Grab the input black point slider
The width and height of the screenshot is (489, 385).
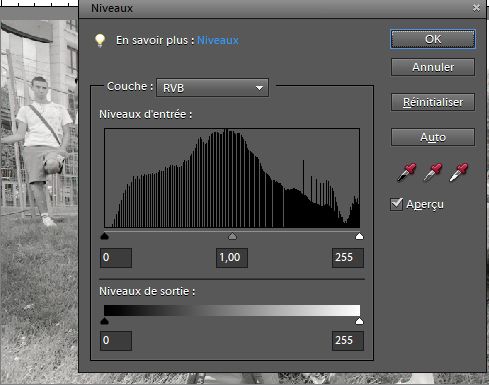(x=105, y=236)
